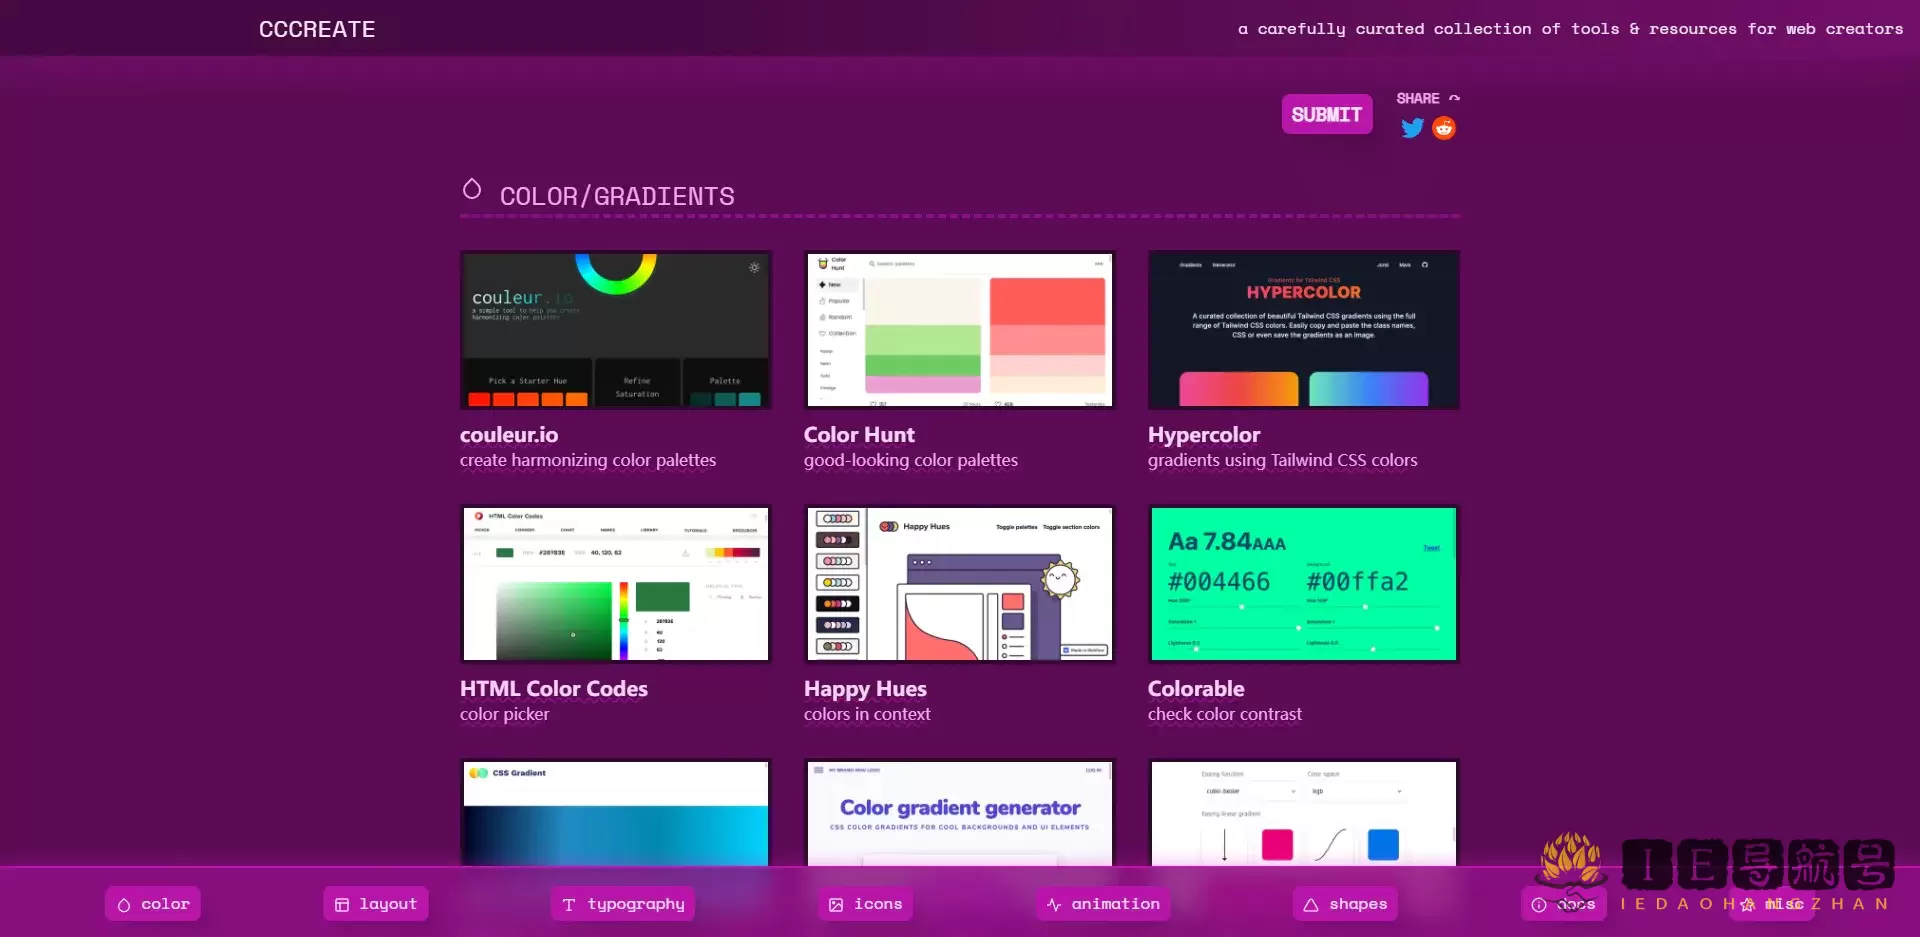The width and height of the screenshot is (1920, 937).
Task: Click the layout grid icon
Action: [341, 904]
